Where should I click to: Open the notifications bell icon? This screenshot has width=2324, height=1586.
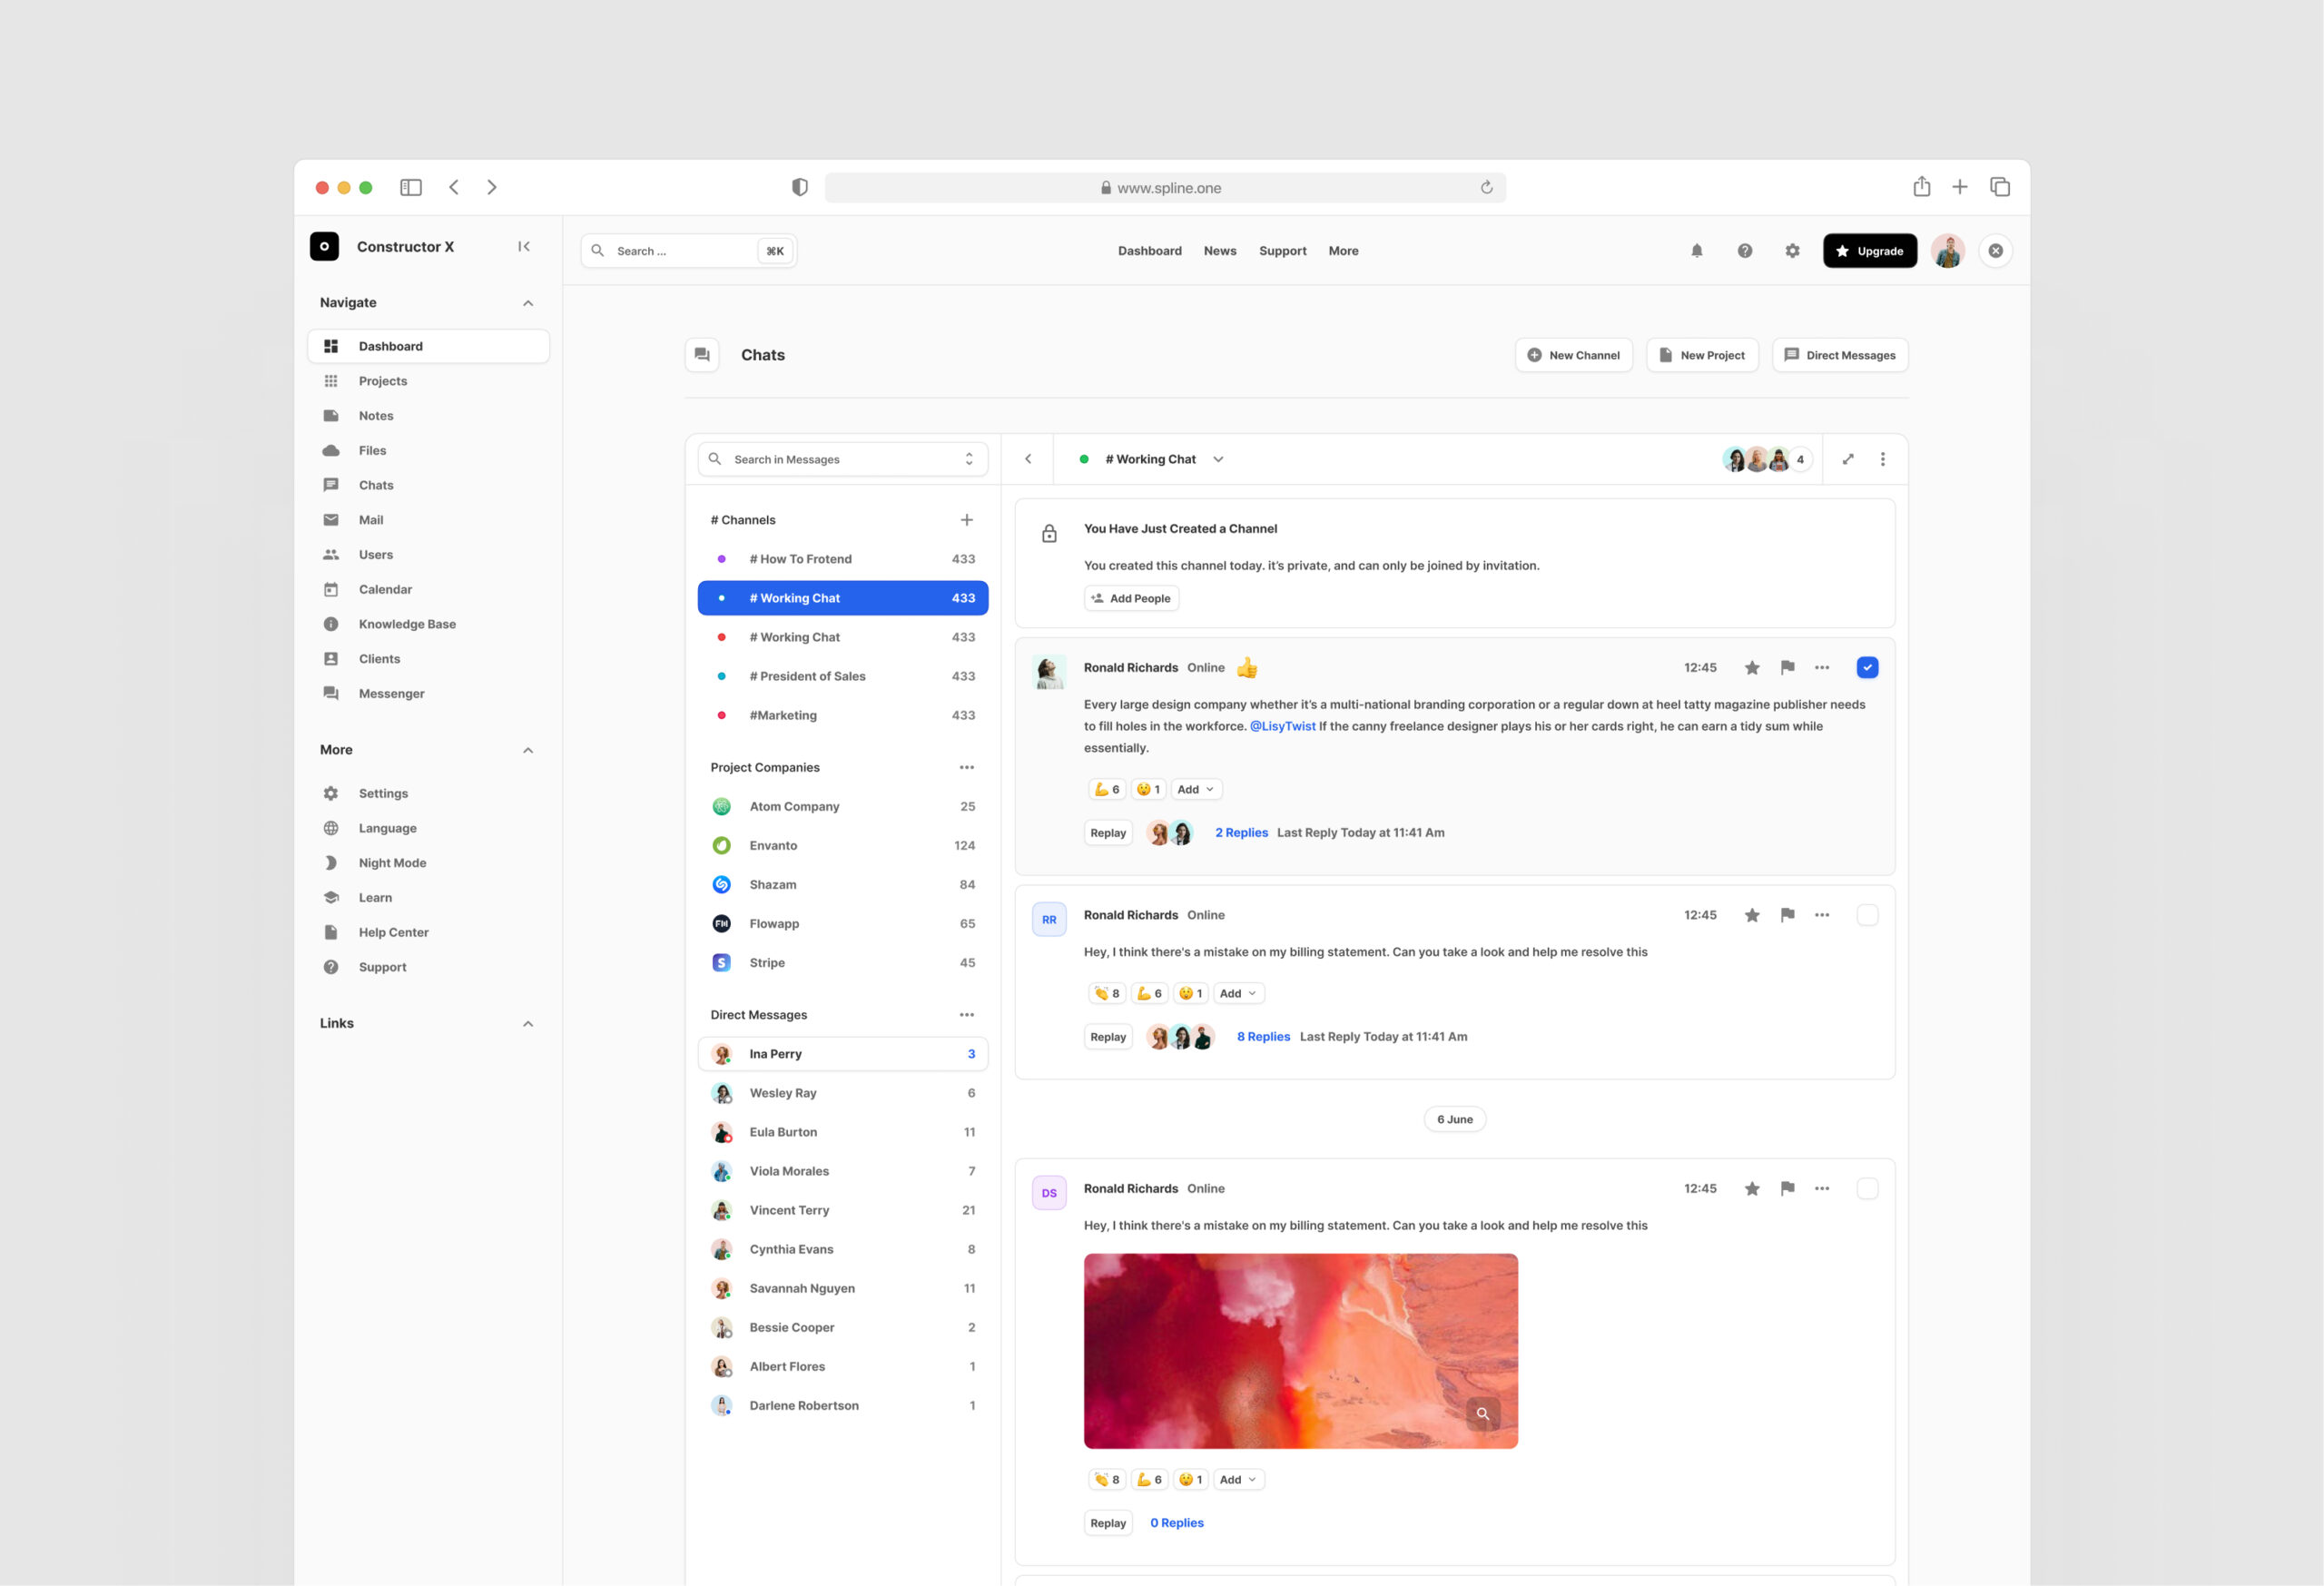[1696, 251]
